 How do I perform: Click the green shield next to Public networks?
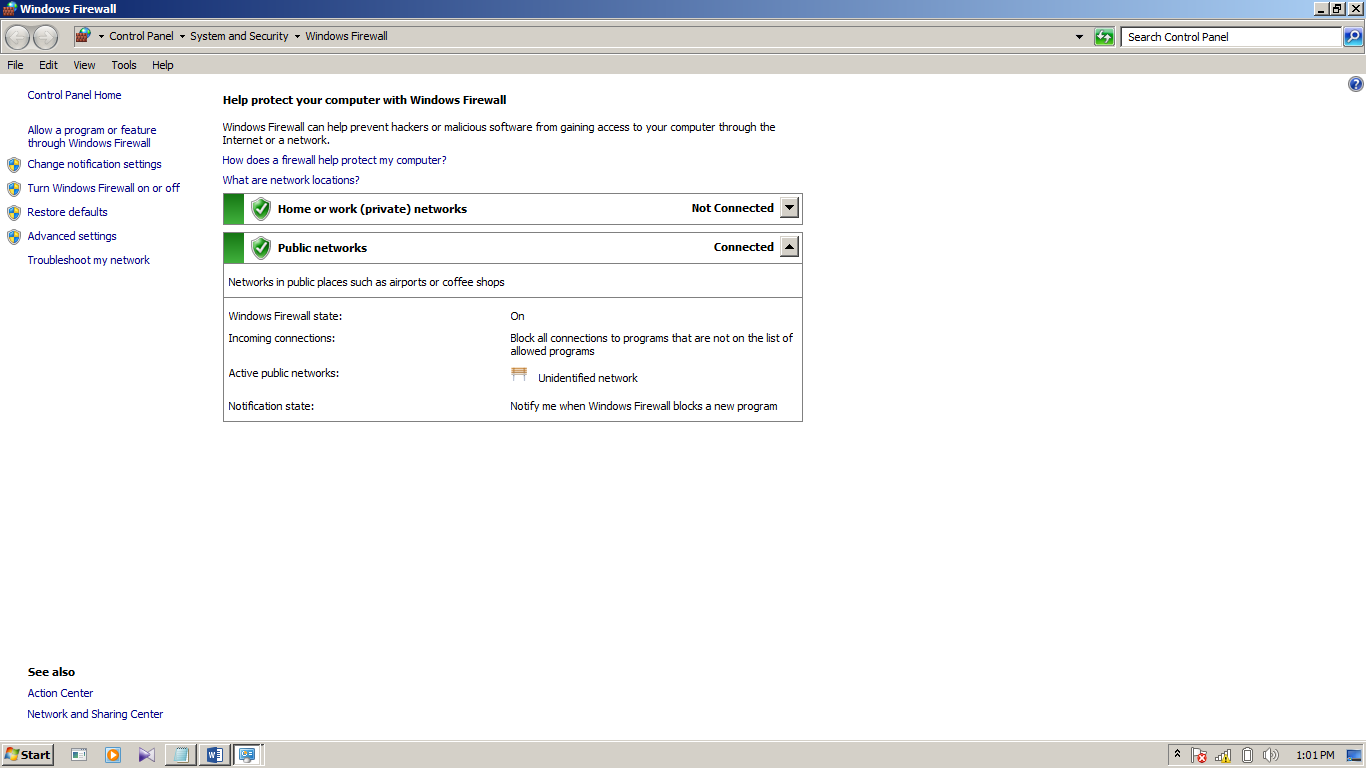[261, 248]
